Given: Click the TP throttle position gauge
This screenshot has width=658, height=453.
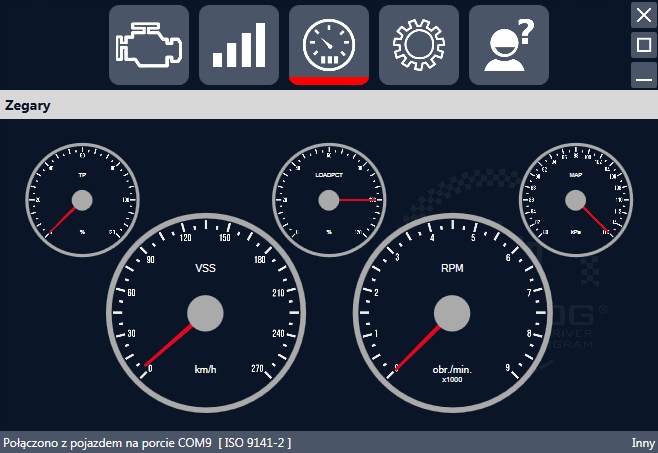Looking at the screenshot, I should pyautogui.click(x=82, y=200).
